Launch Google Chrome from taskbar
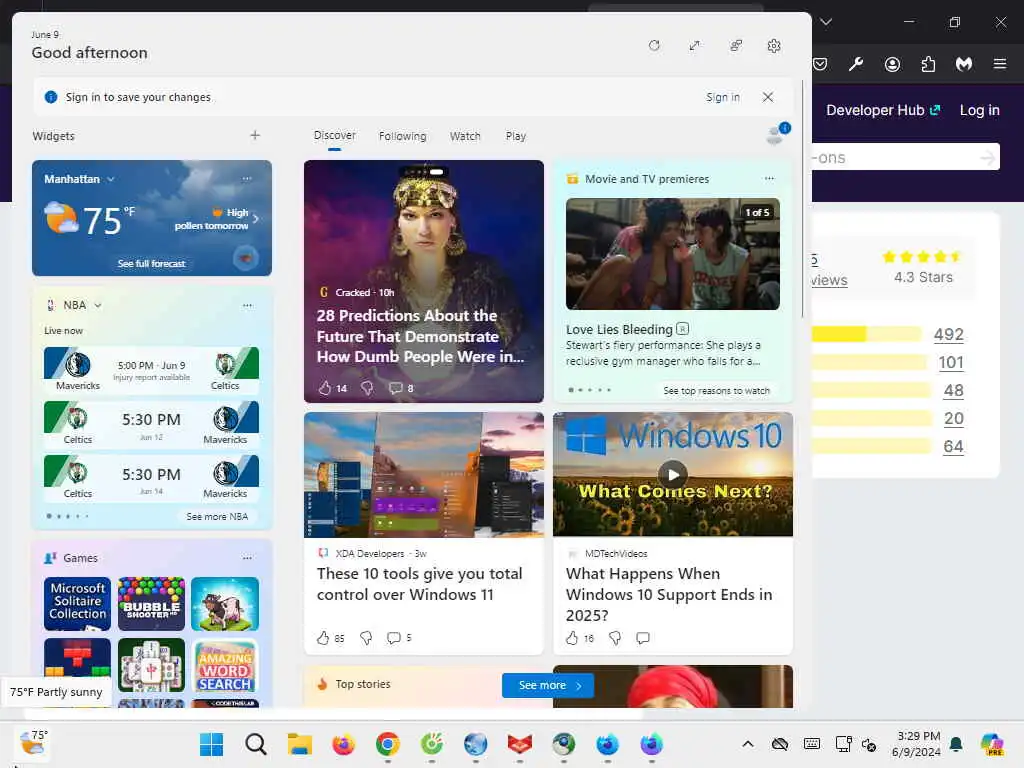The width and height of the screenshot is (1024, 768). click(387, 744)
